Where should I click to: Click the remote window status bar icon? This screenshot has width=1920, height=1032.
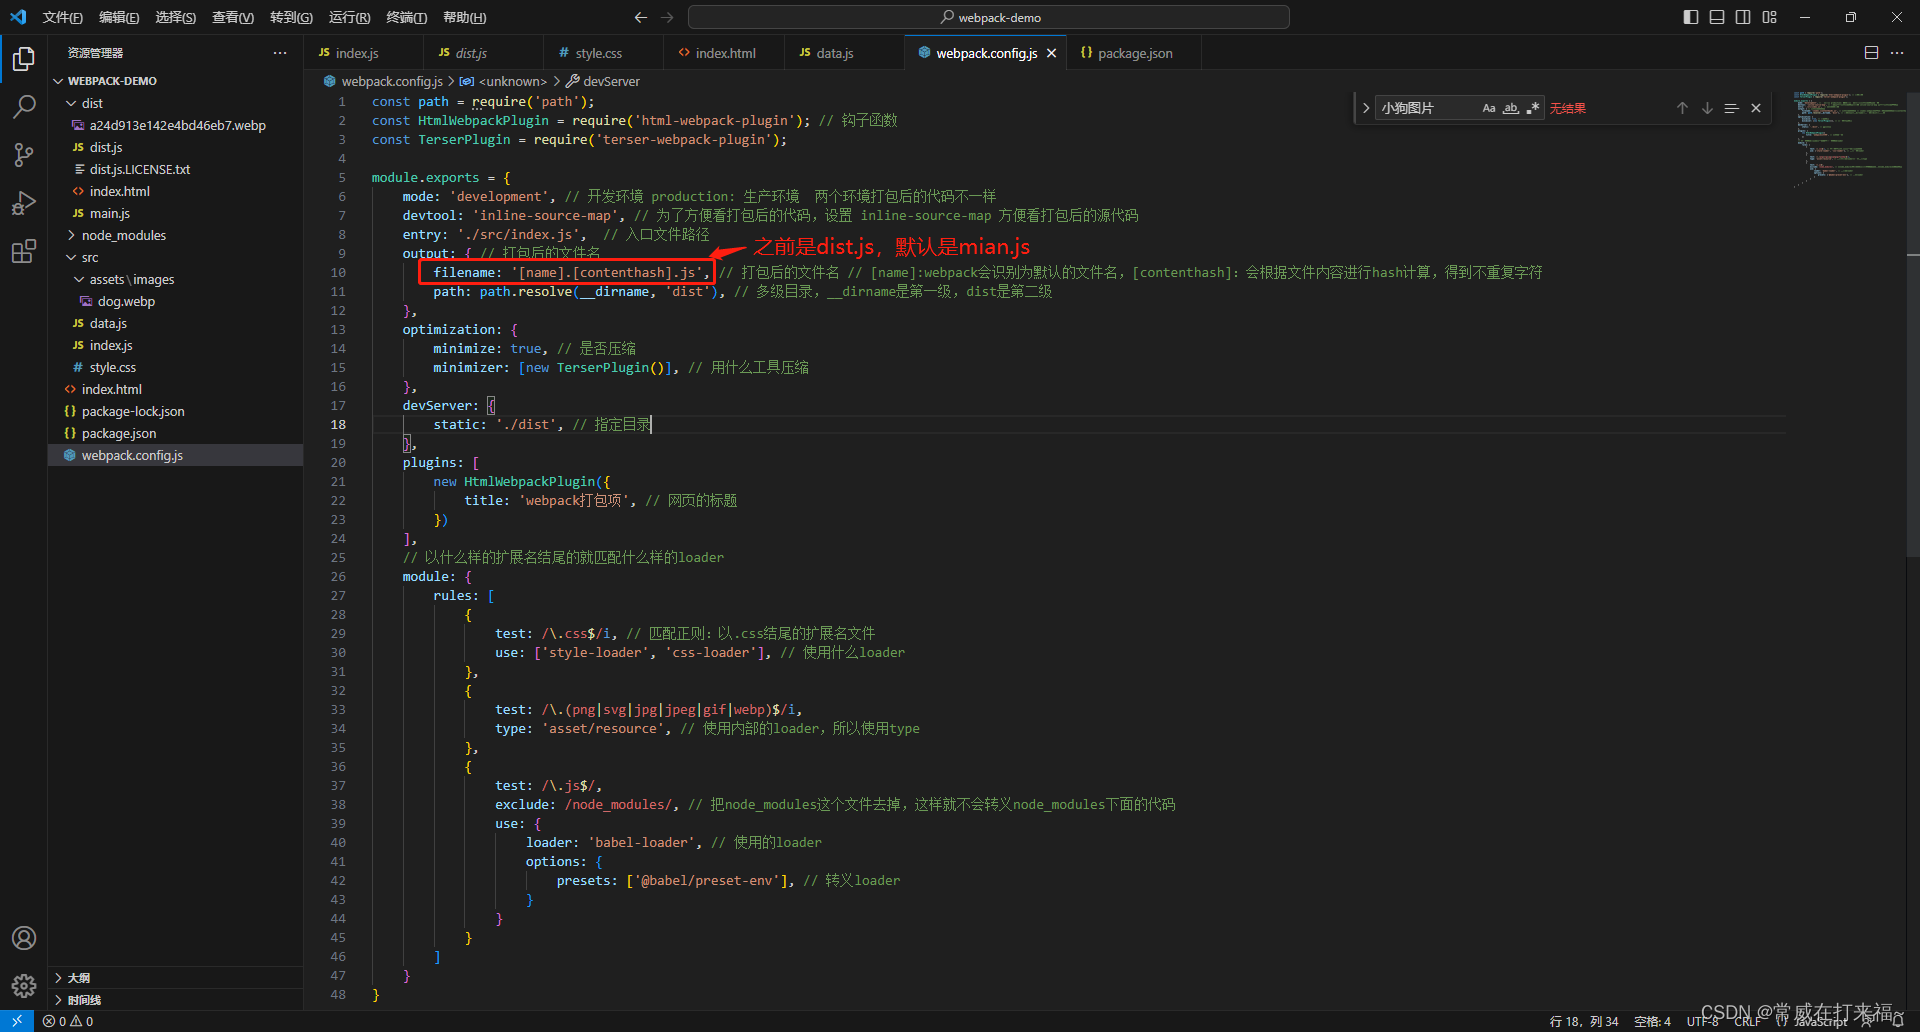17,1021
